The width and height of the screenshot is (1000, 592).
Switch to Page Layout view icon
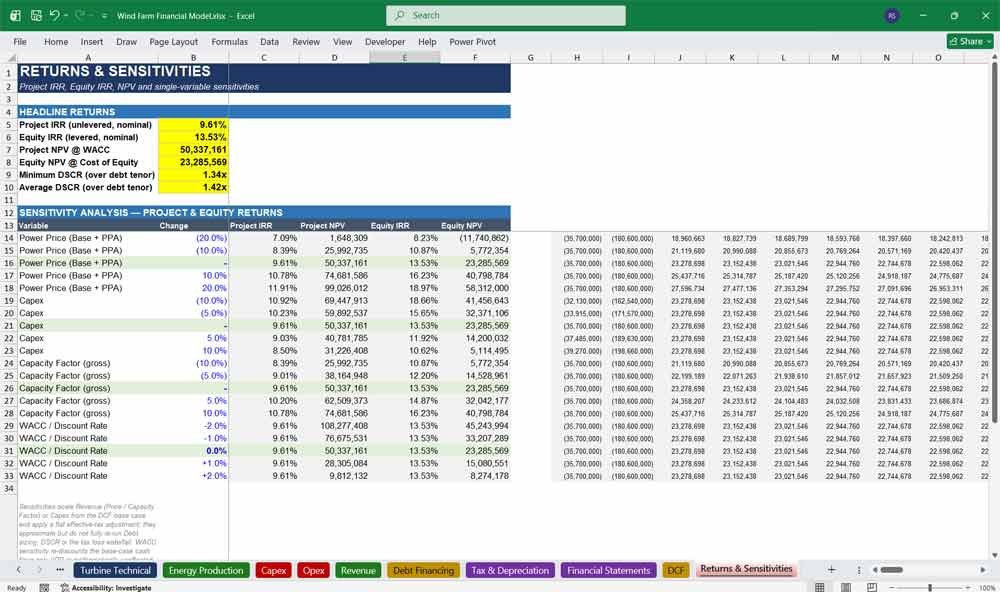tap(846, 588)
